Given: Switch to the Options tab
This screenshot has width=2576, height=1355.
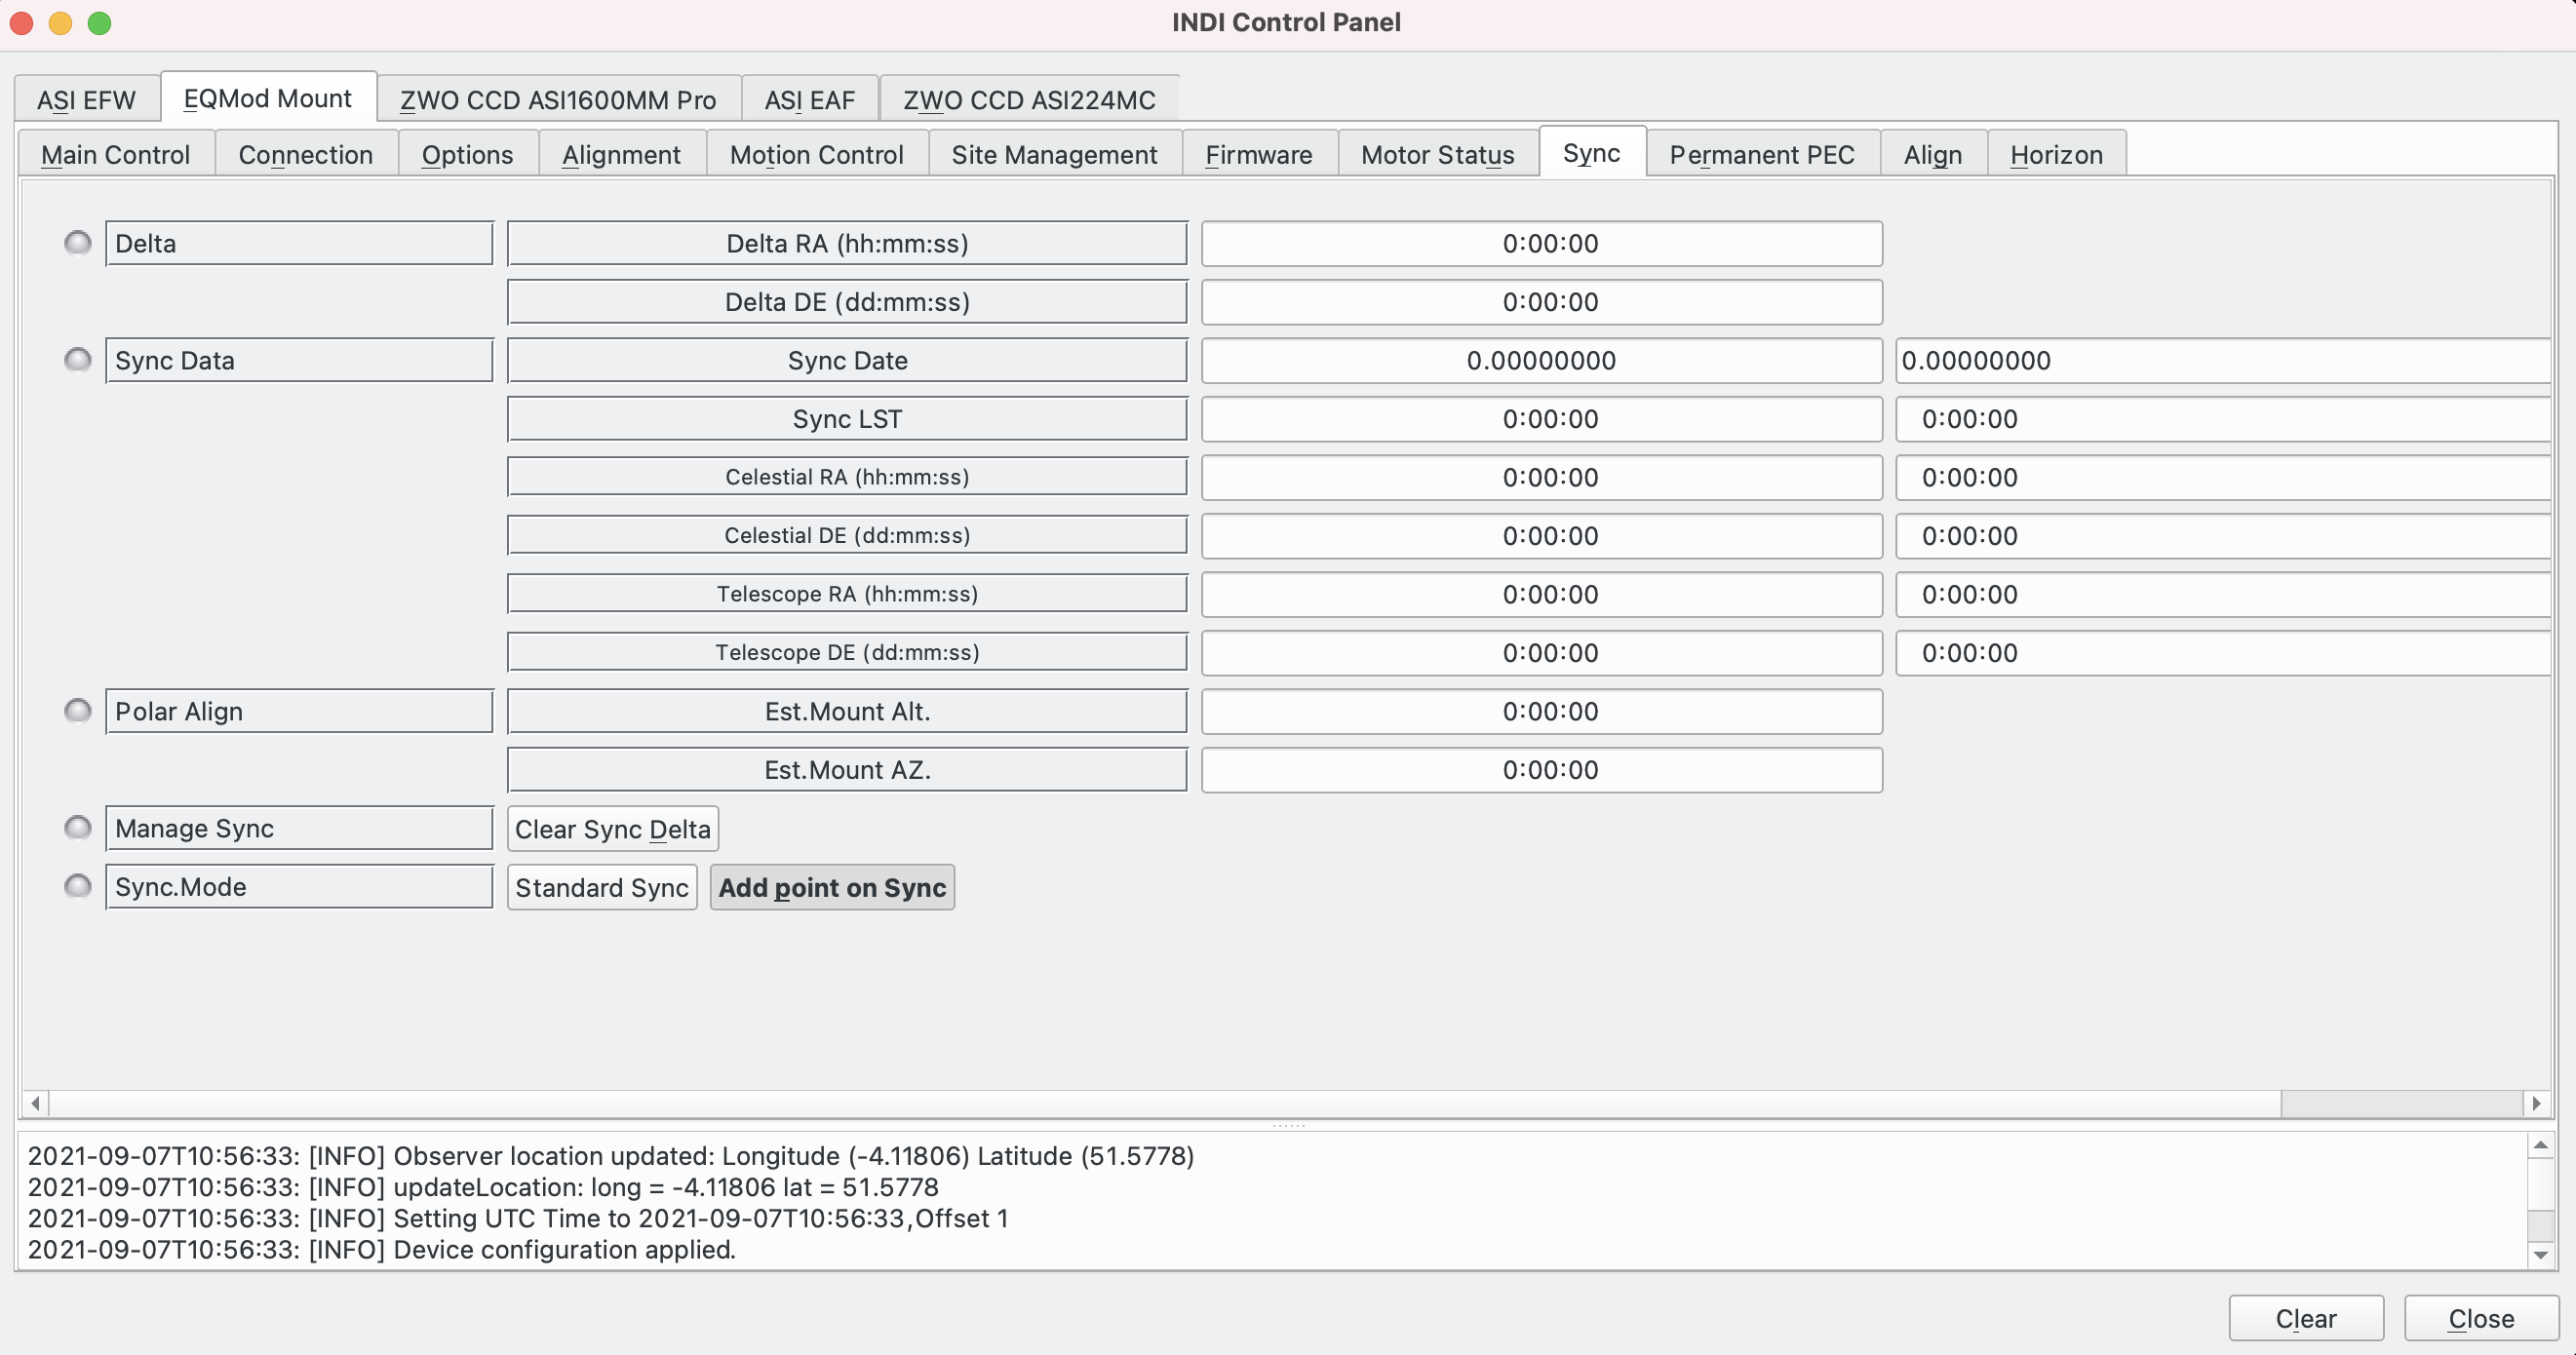Looking at the screenshot, I should coord(467,154).
